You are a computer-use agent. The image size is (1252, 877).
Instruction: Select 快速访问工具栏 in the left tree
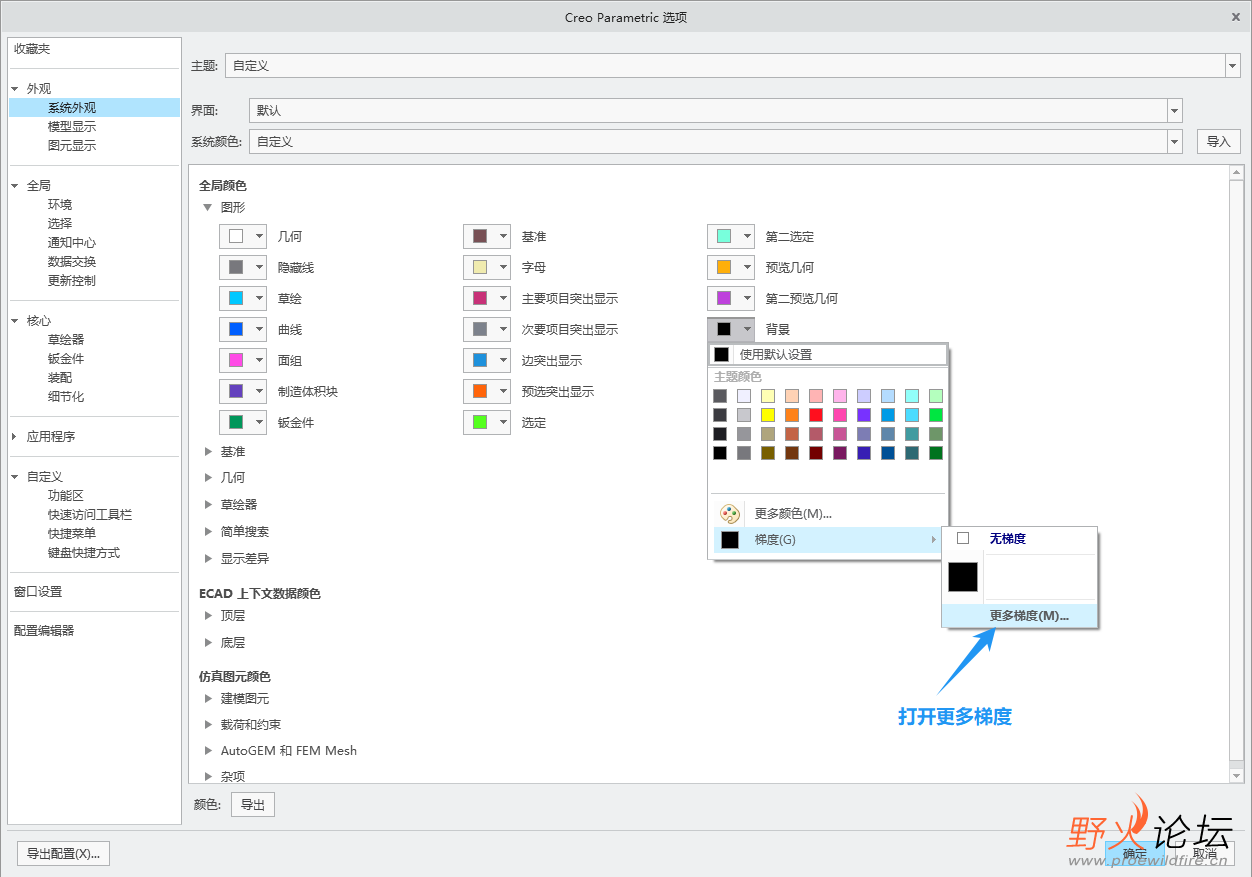point(90,515)
